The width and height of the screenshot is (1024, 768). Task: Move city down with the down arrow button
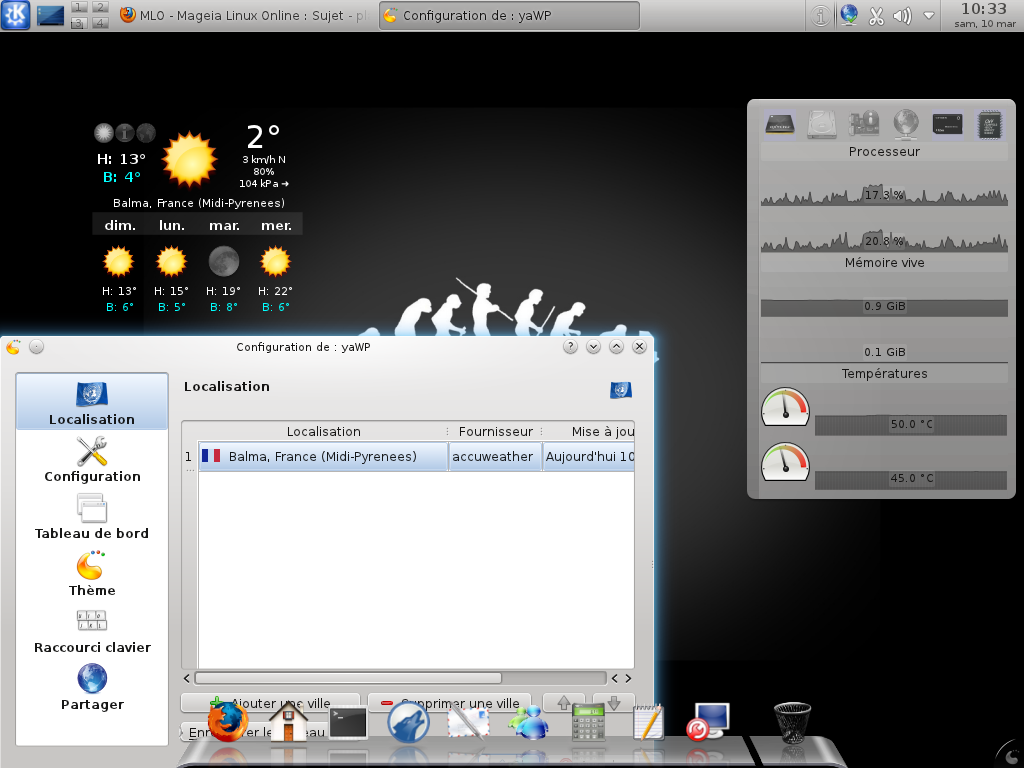pos(614,703)
